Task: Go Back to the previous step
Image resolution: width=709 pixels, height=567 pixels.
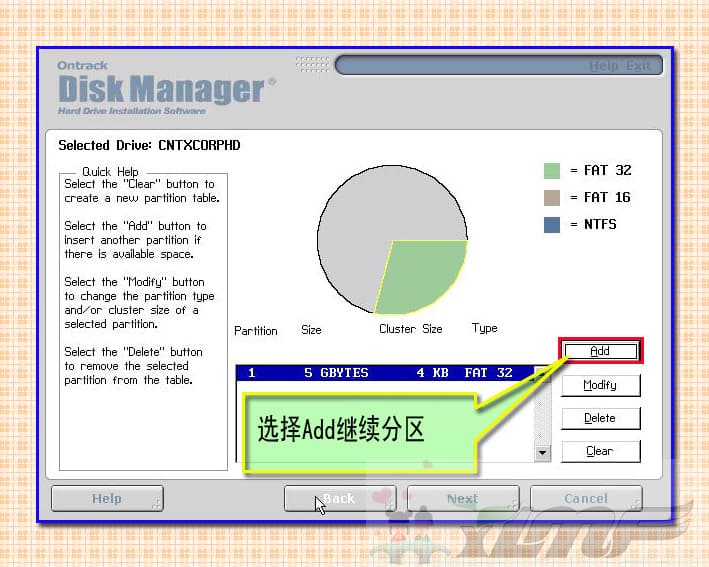Action: click(x=340, y=499)
